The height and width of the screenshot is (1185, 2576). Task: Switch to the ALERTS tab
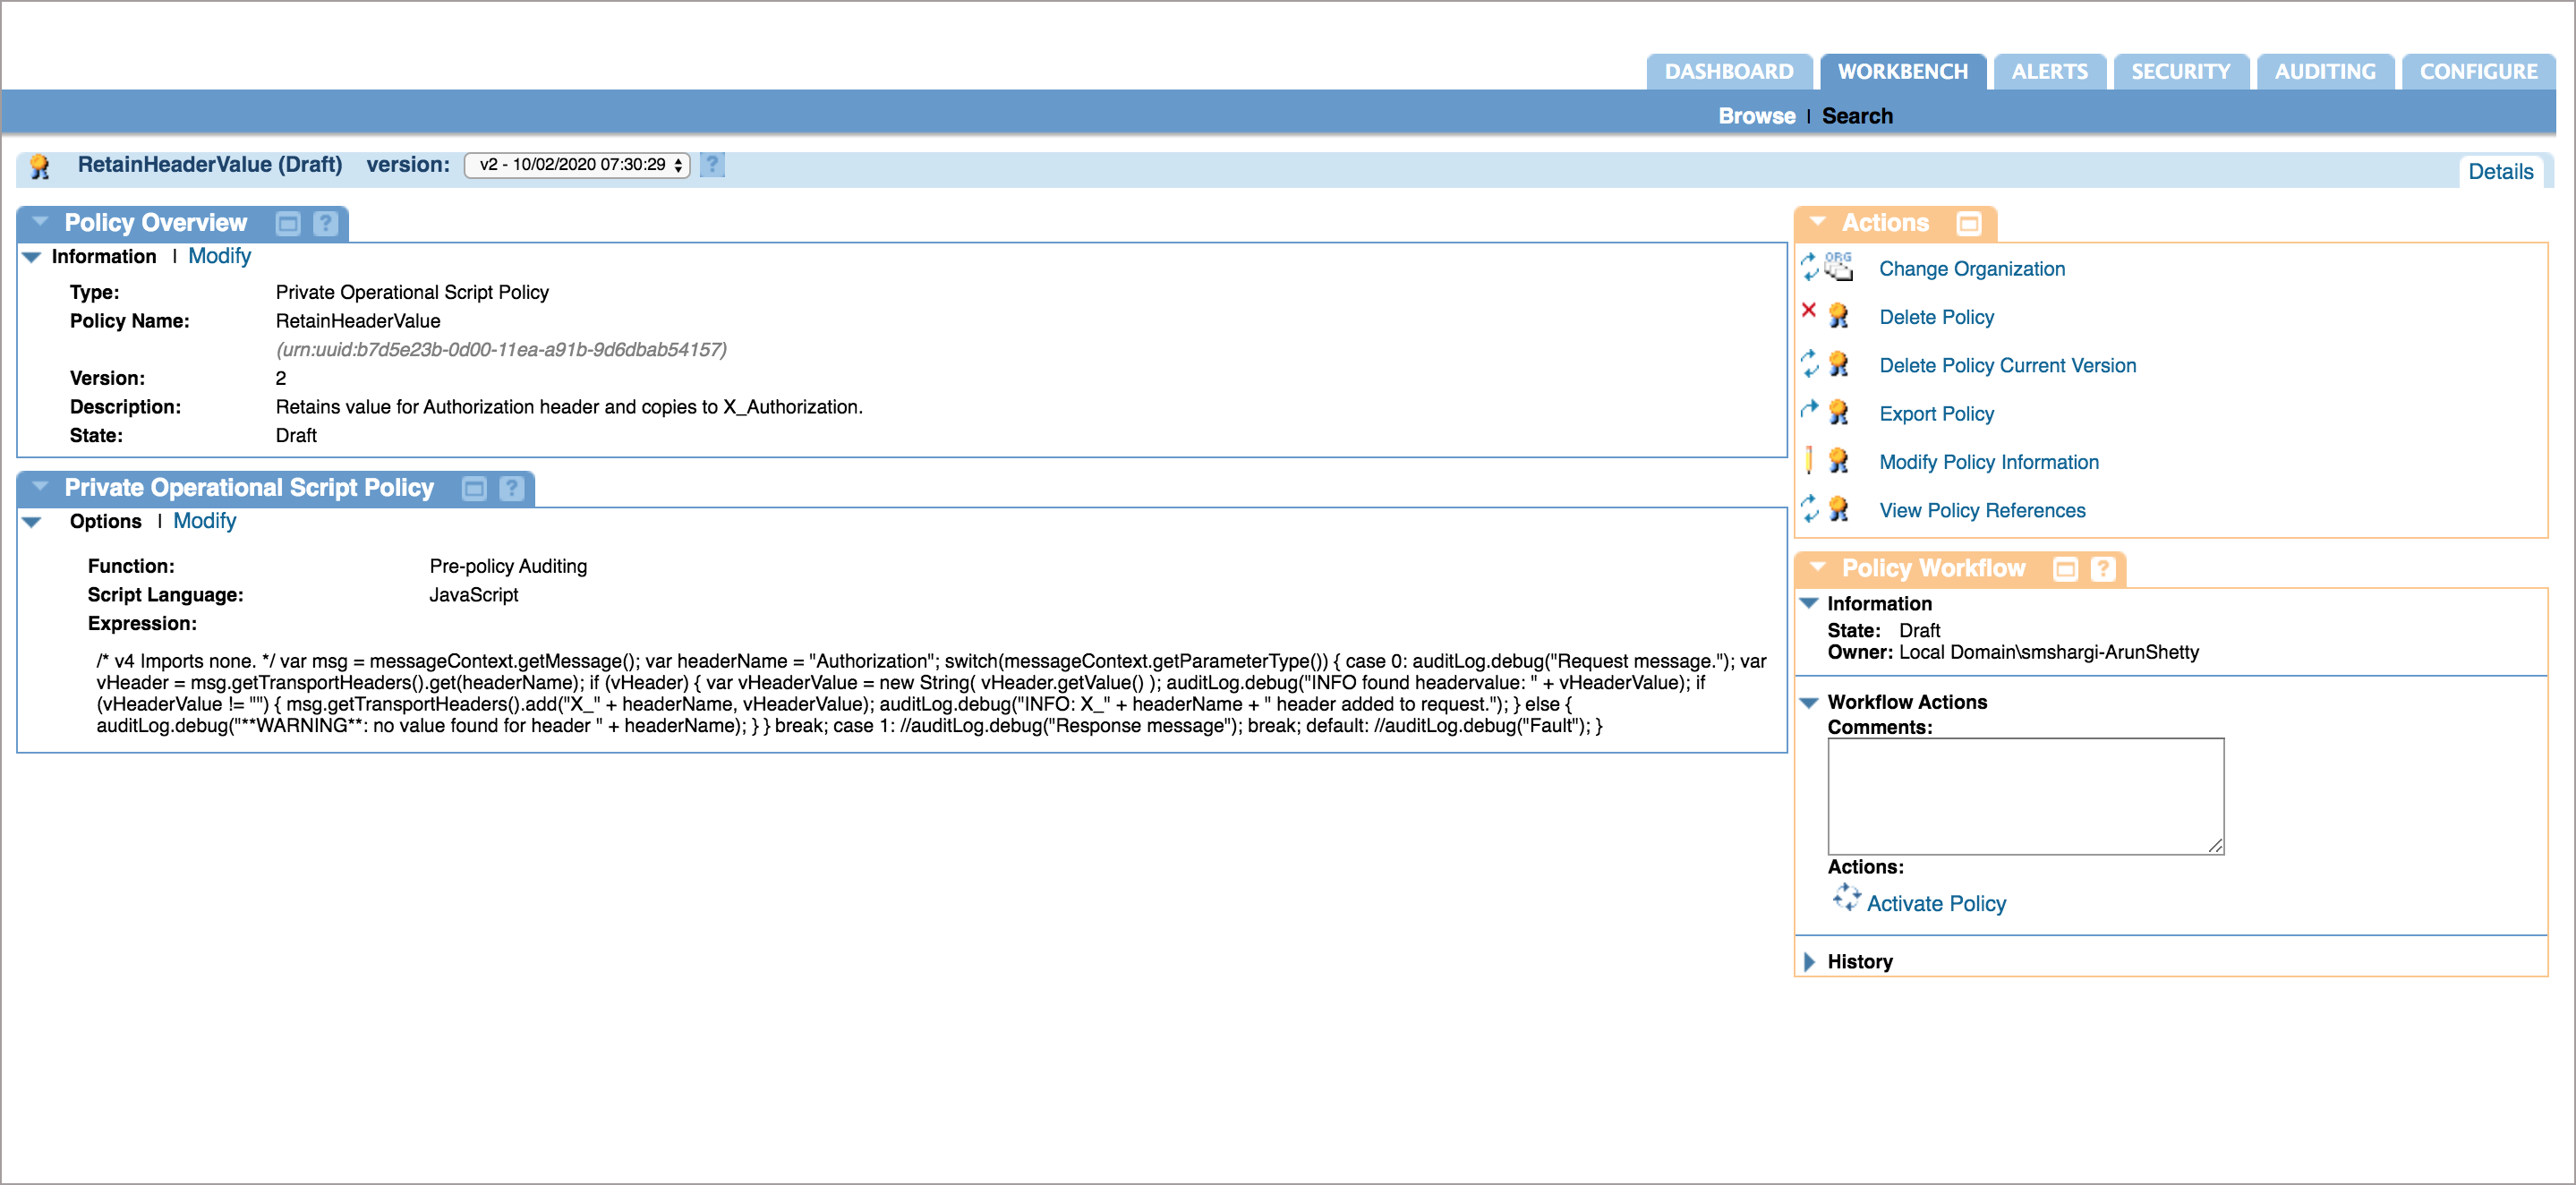click(x=2045, y=72)
